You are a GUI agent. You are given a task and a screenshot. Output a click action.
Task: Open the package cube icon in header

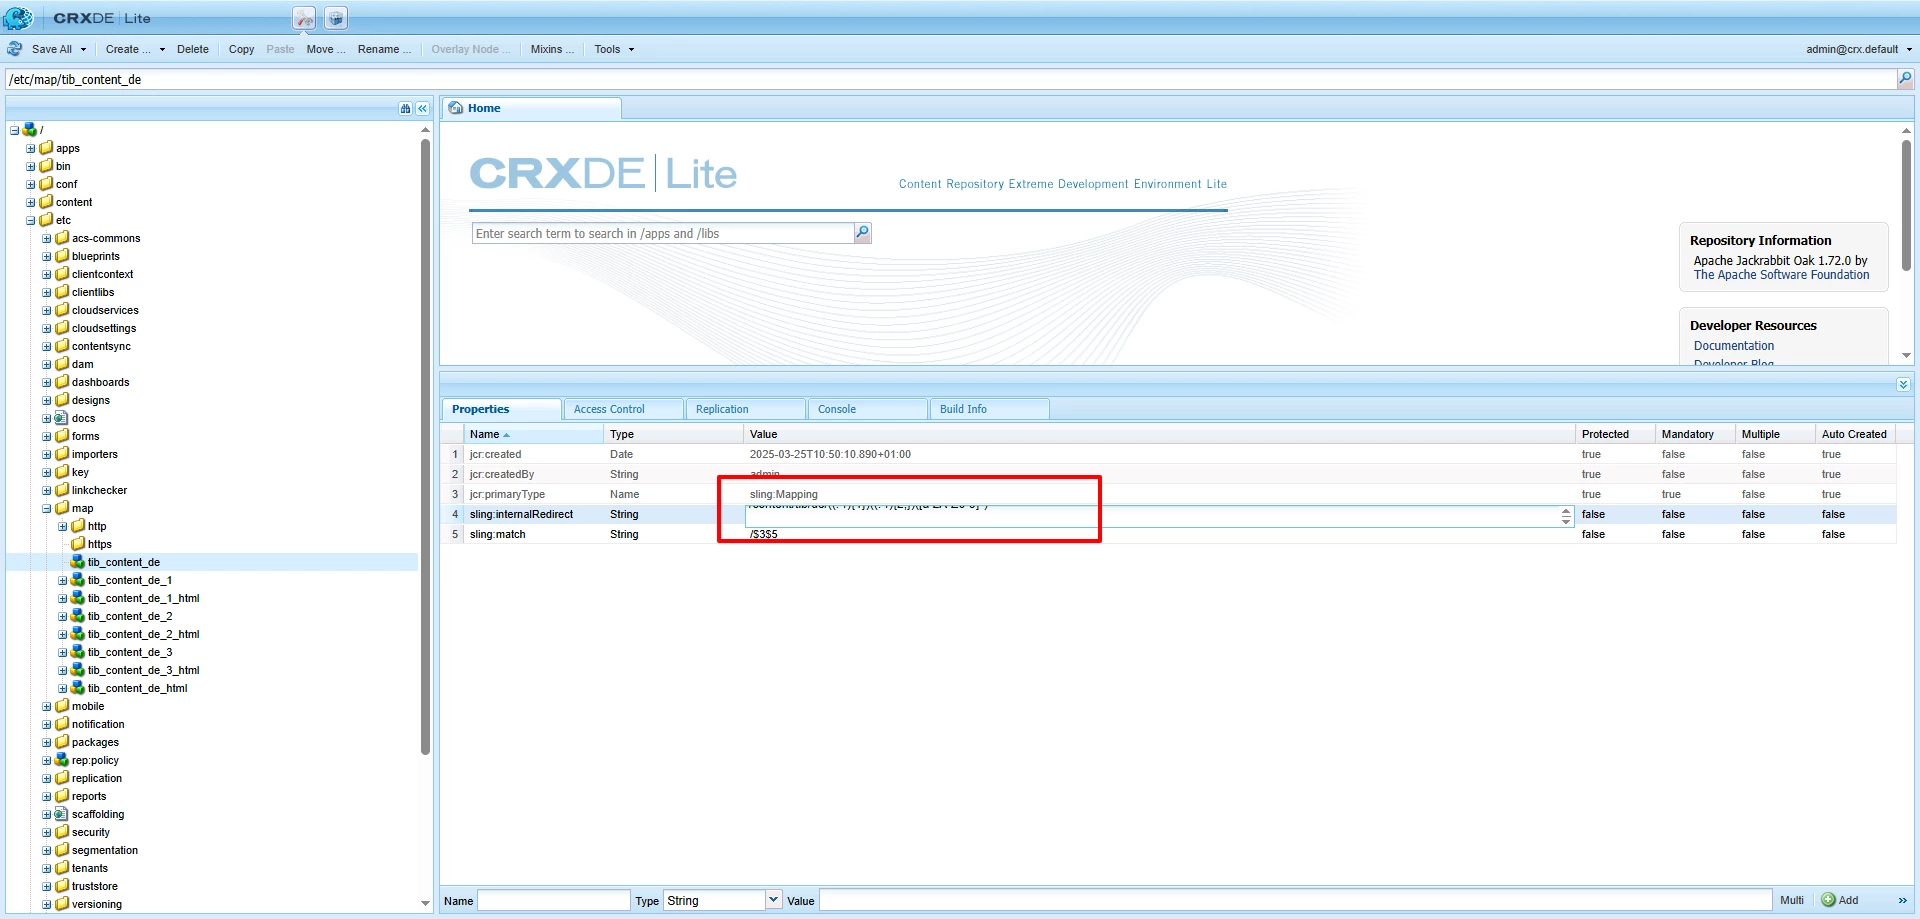(x=336, y=18)
